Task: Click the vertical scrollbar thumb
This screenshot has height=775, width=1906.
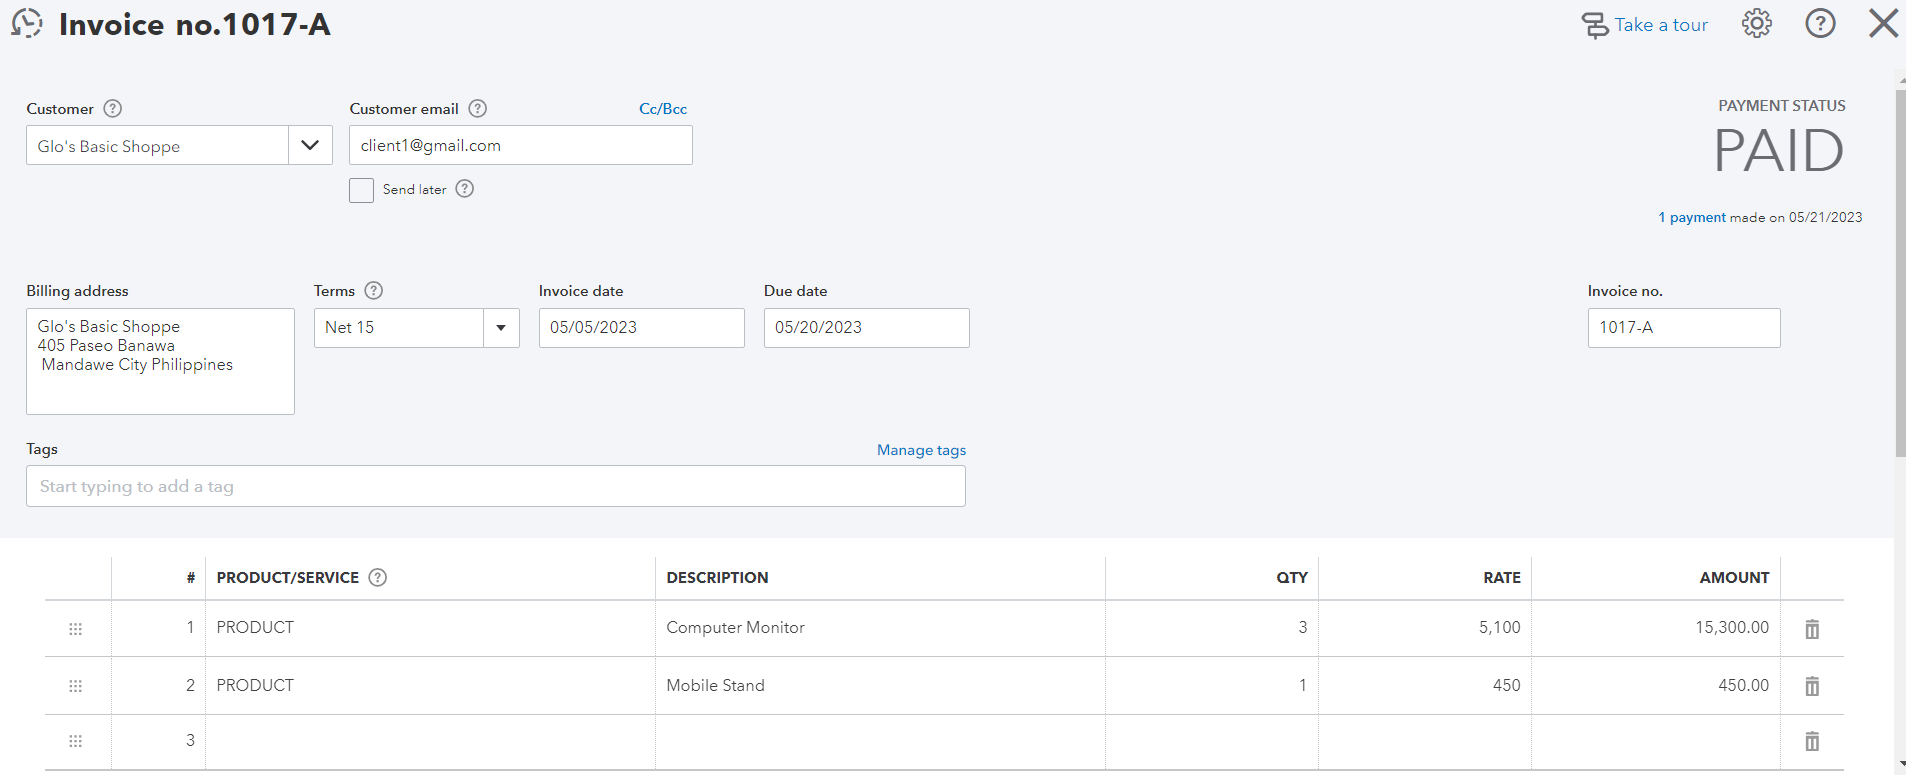Action: coord(1900,270)
